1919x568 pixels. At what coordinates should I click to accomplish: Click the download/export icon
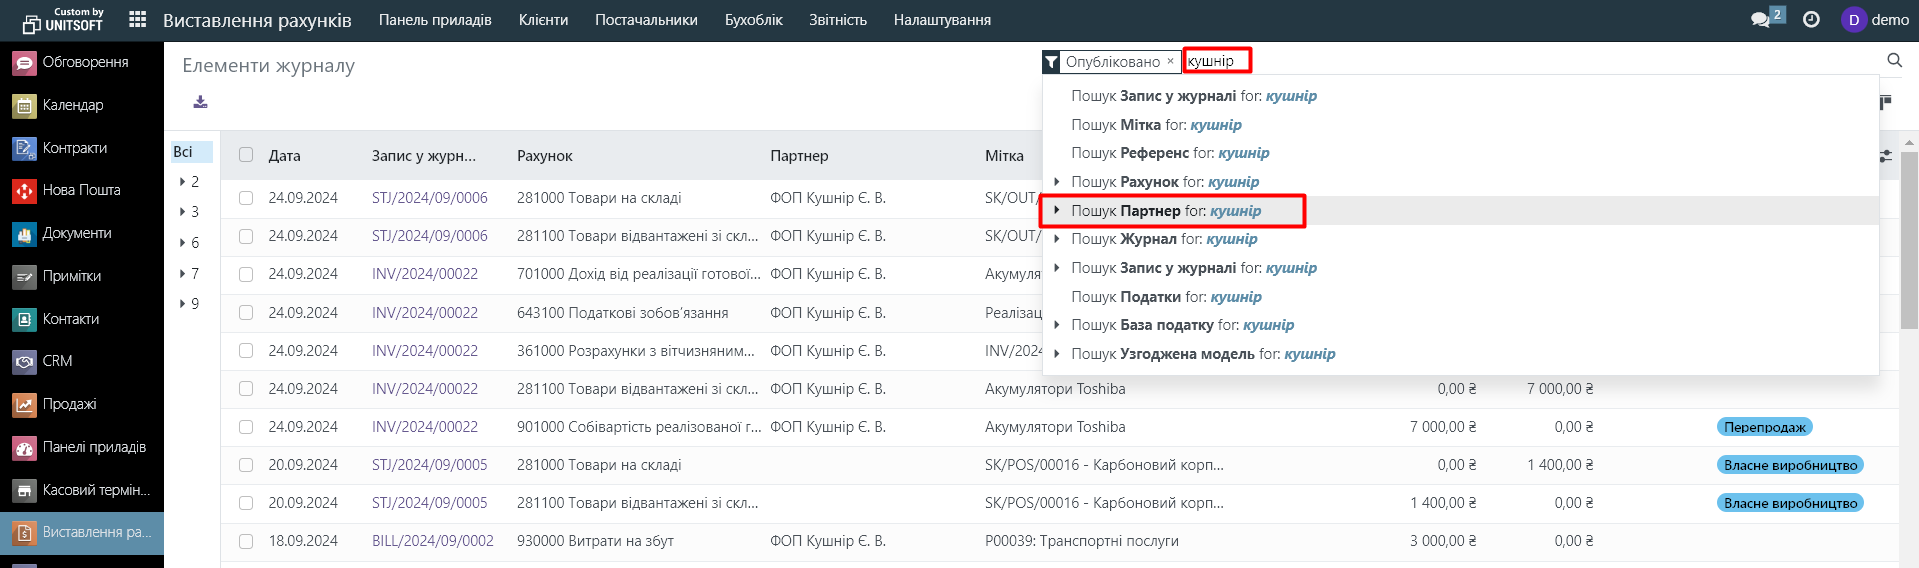coord(200,102)
